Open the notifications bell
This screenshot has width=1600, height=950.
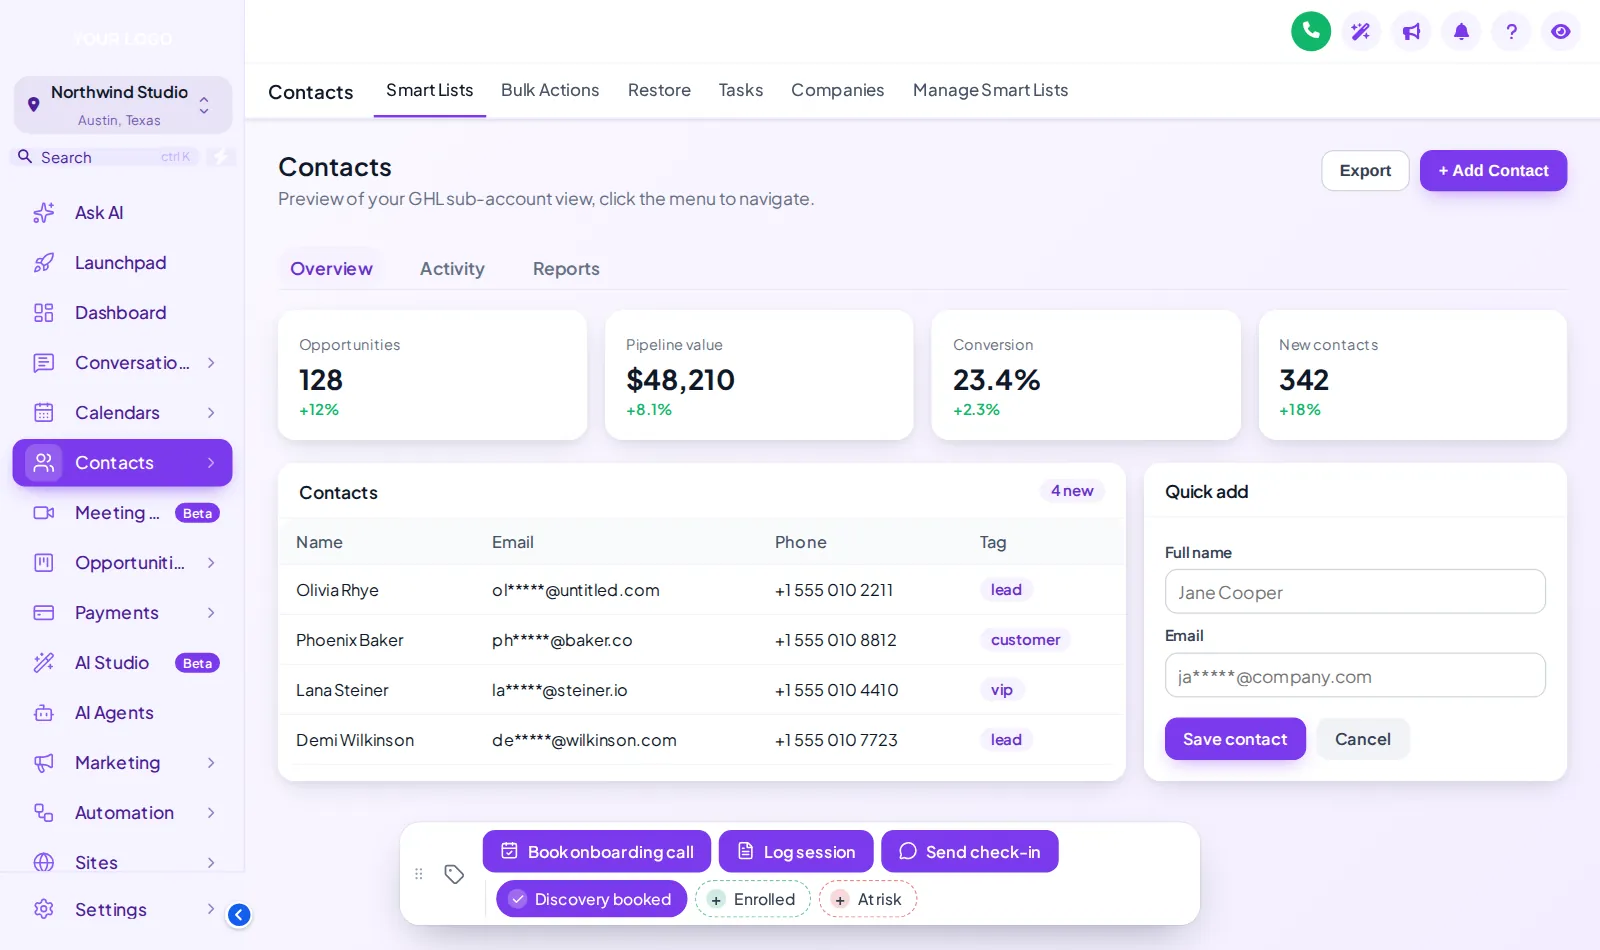1461,32
